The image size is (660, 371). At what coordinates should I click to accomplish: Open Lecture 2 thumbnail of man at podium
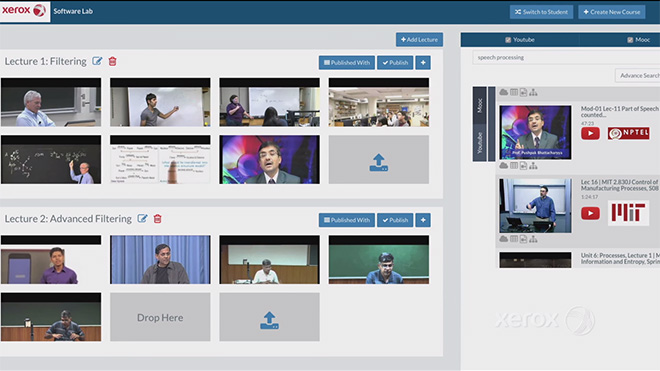[x=51, y=317]
